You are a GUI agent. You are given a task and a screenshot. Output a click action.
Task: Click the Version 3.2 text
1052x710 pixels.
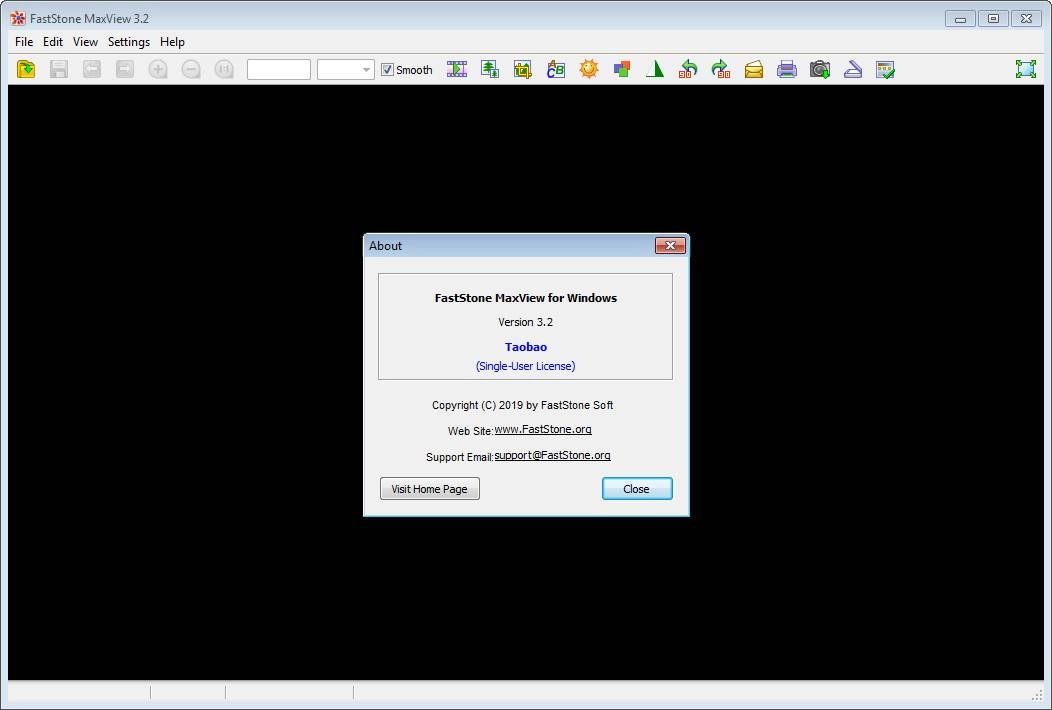[525, 322]
